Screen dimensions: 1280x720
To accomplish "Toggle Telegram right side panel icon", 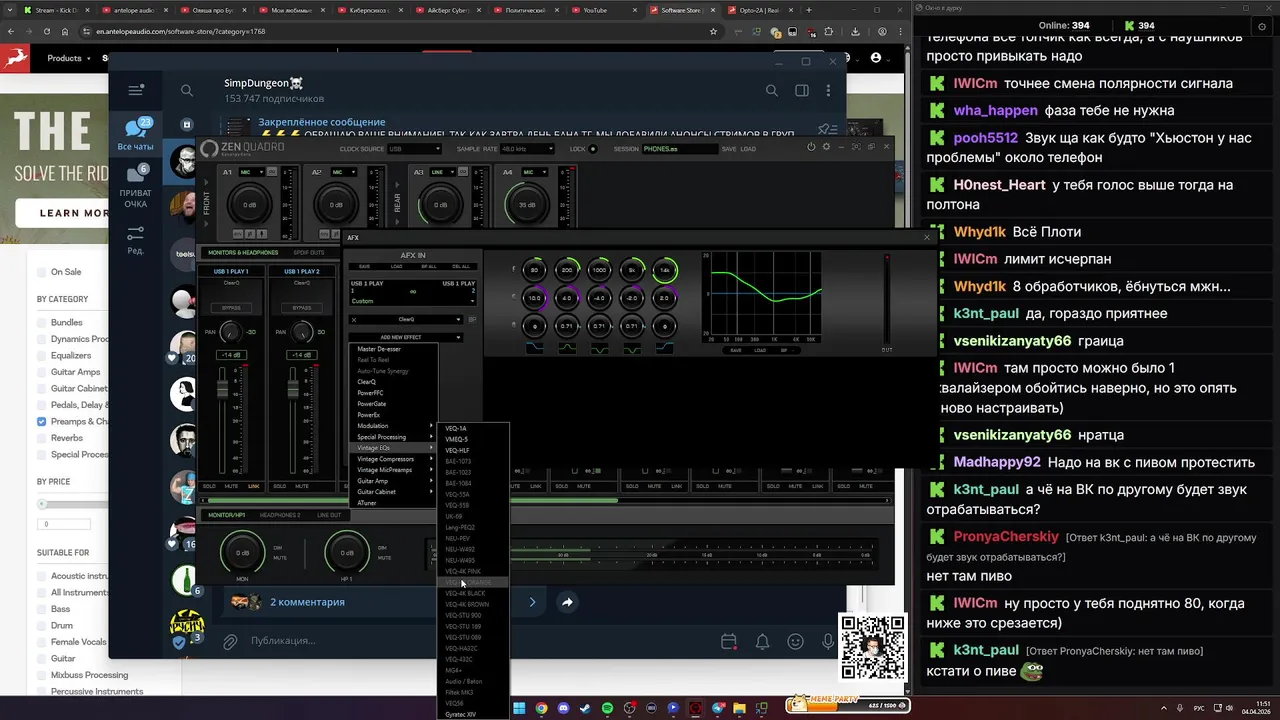I will click(x=801, y=90).
